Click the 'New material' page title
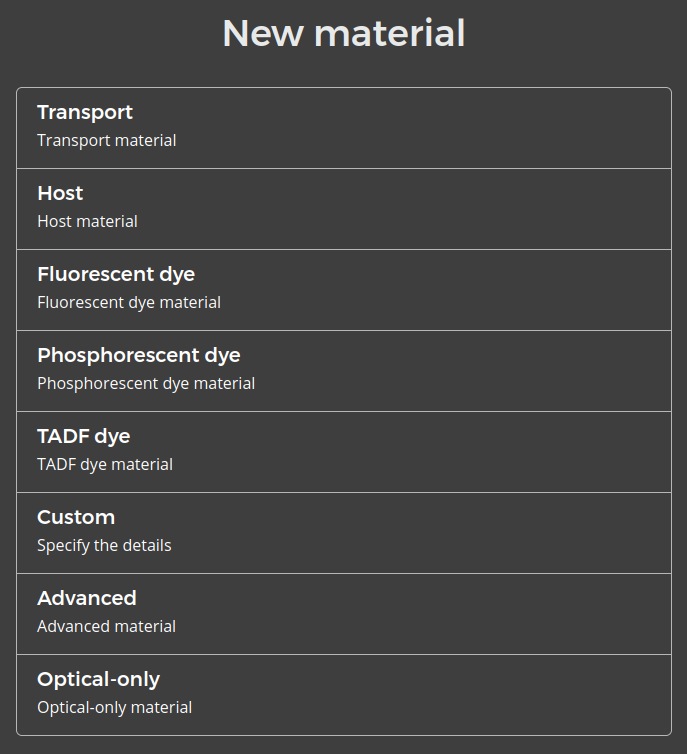687x754 pixels. point(343,33)
